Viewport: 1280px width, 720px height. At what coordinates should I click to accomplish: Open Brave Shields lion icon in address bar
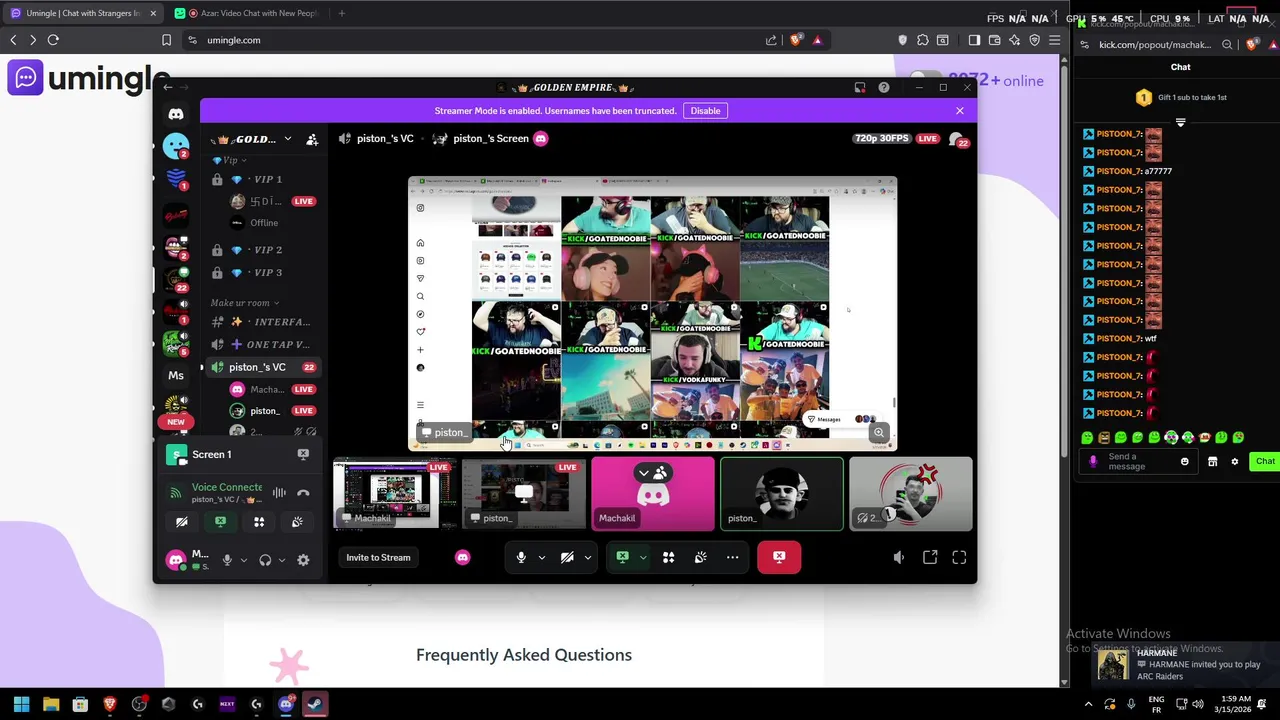(796, 40)
